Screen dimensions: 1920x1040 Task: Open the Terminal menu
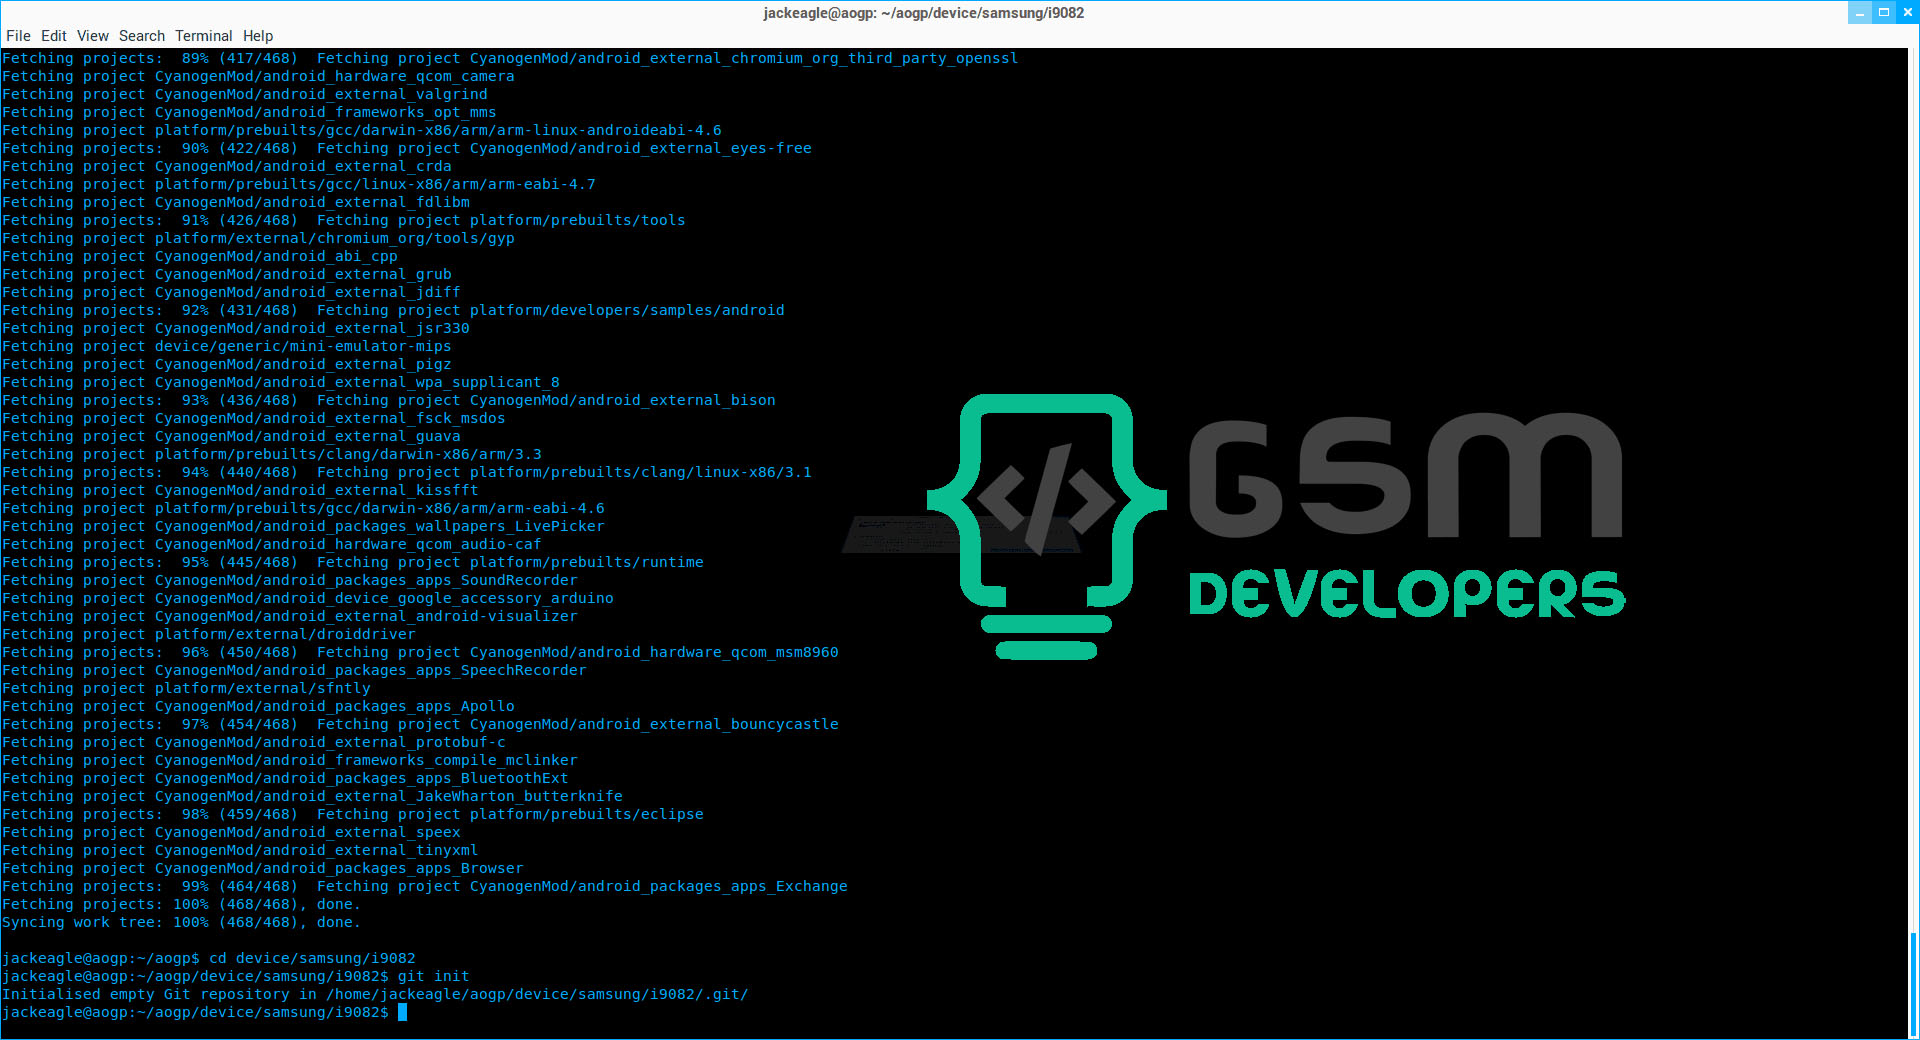[x=204, y=36]
